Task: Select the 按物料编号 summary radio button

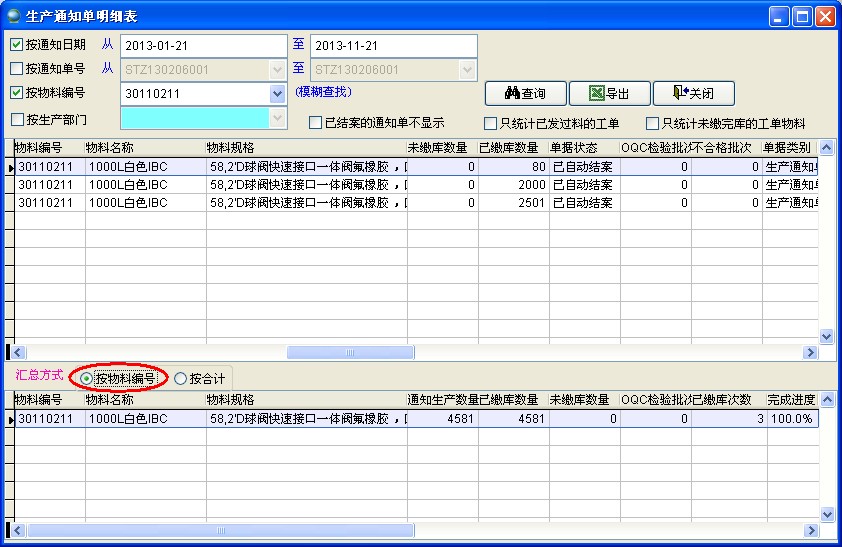Action: point(88,379)
